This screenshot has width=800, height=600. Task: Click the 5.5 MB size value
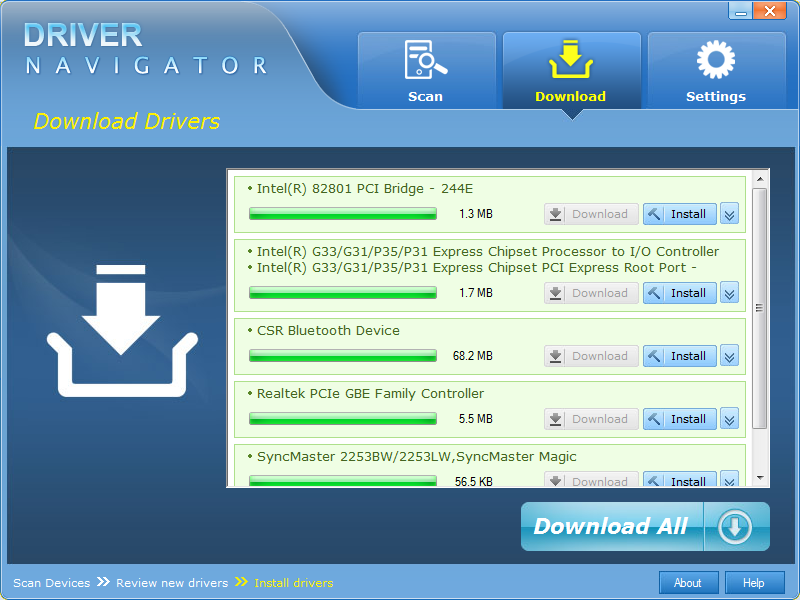pos(476,419)
